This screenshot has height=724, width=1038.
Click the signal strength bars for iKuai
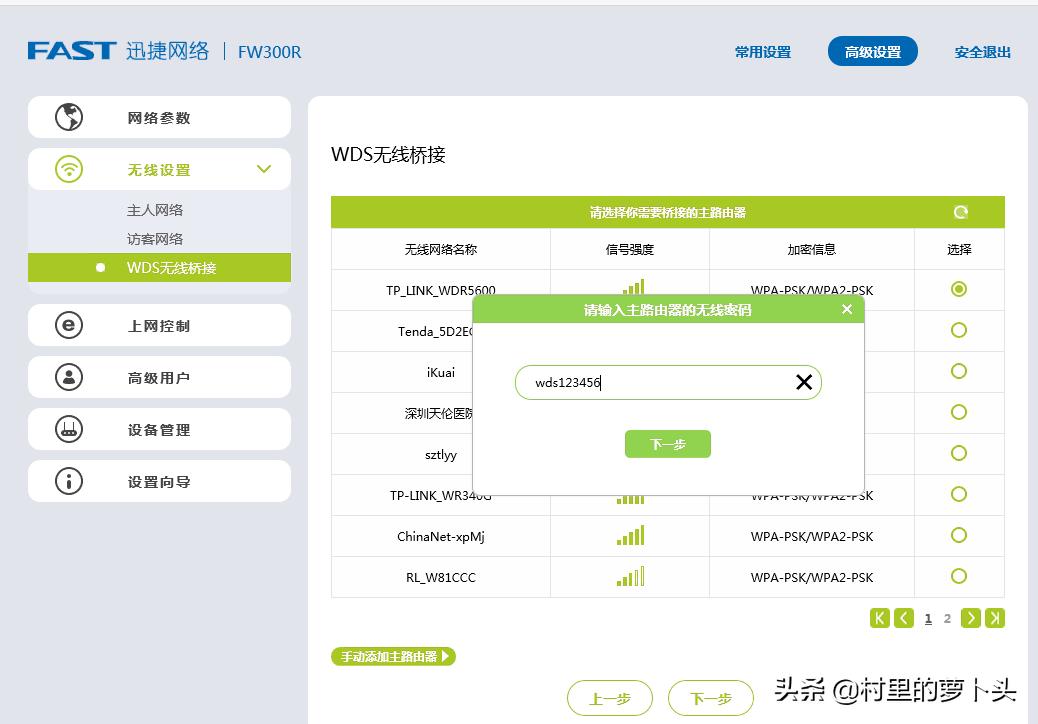point(630,372)
